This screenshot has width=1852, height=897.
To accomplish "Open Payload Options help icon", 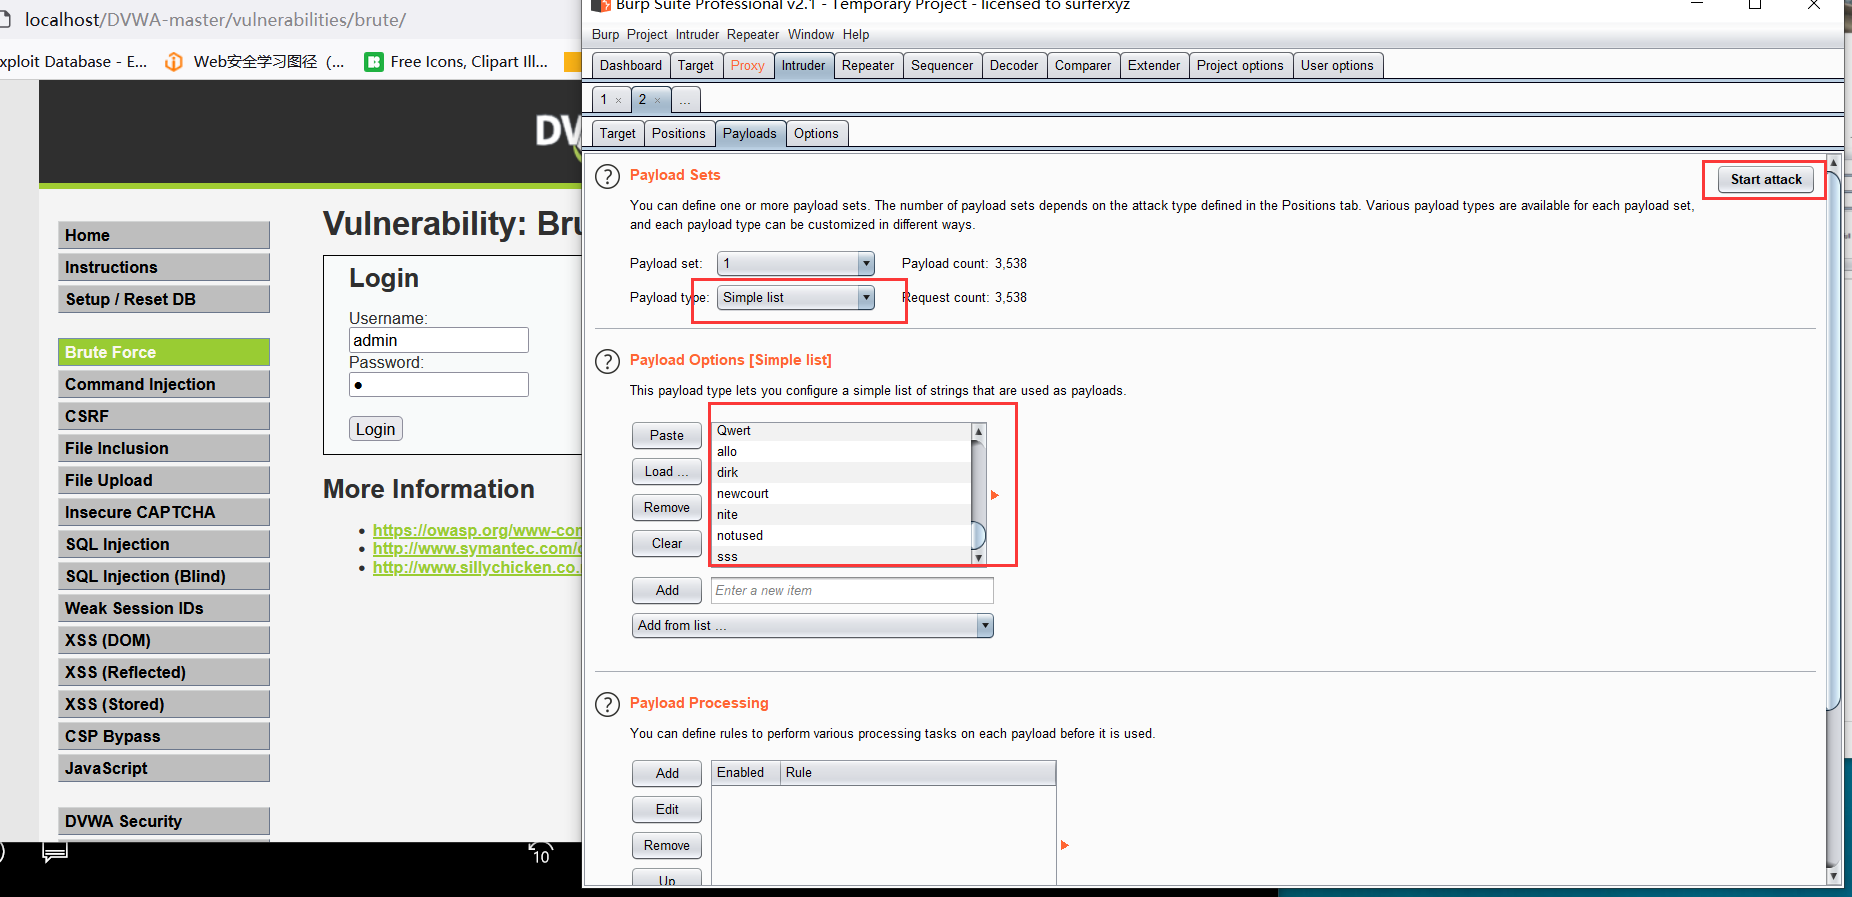I will point(607,362).
